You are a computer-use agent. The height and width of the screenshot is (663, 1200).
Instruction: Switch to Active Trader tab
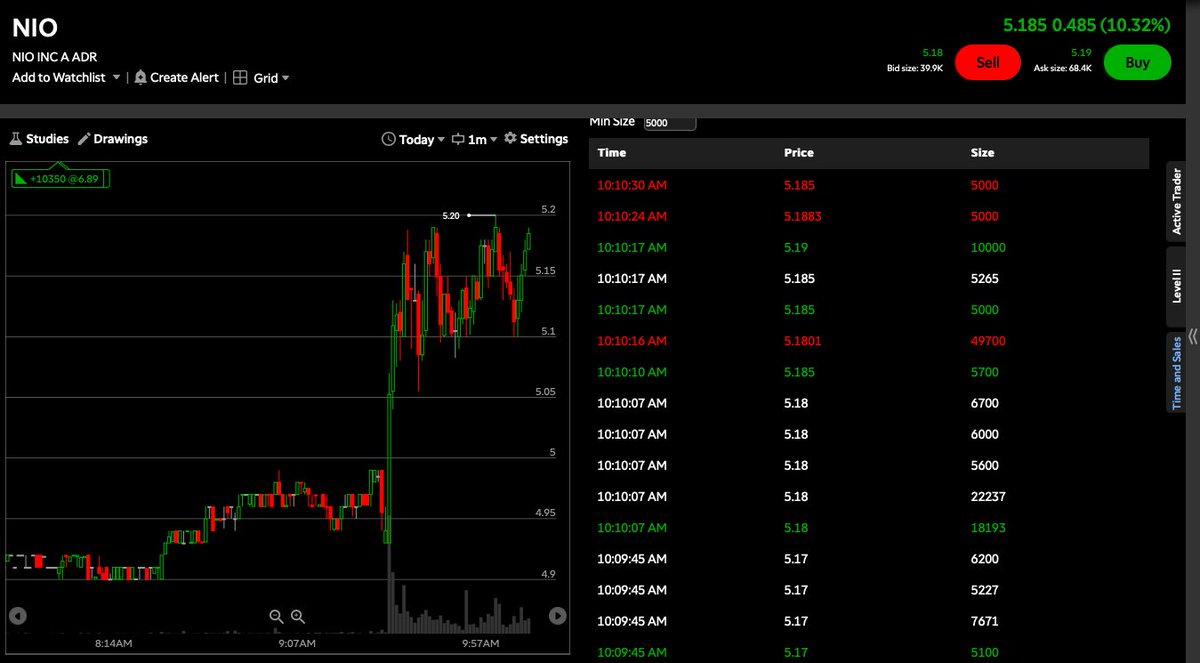click(x=1177, y=201)
